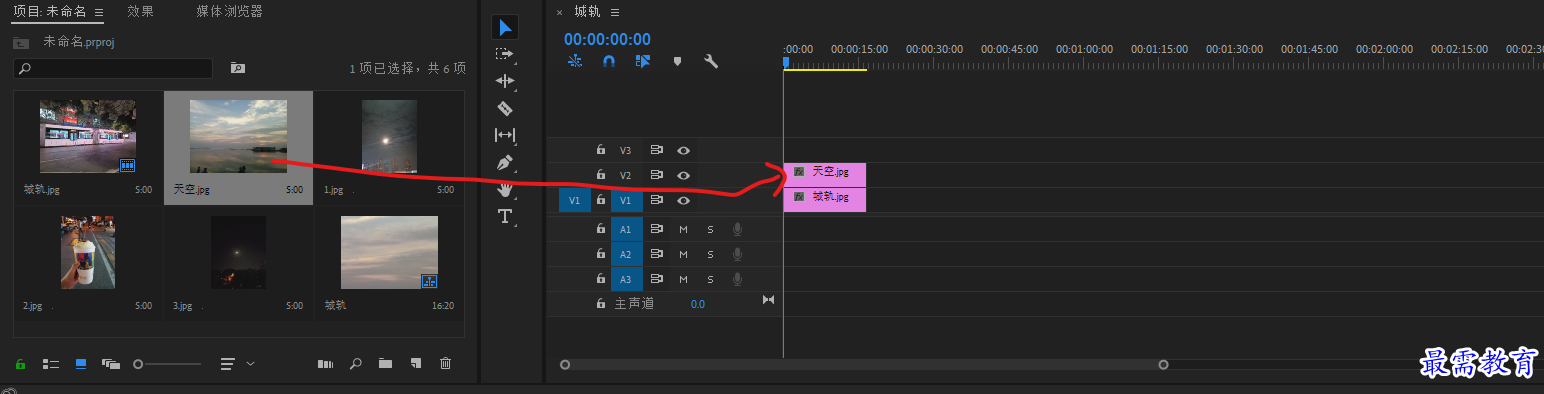
Task: Solo audio track A1
Action: pos(711,229)
